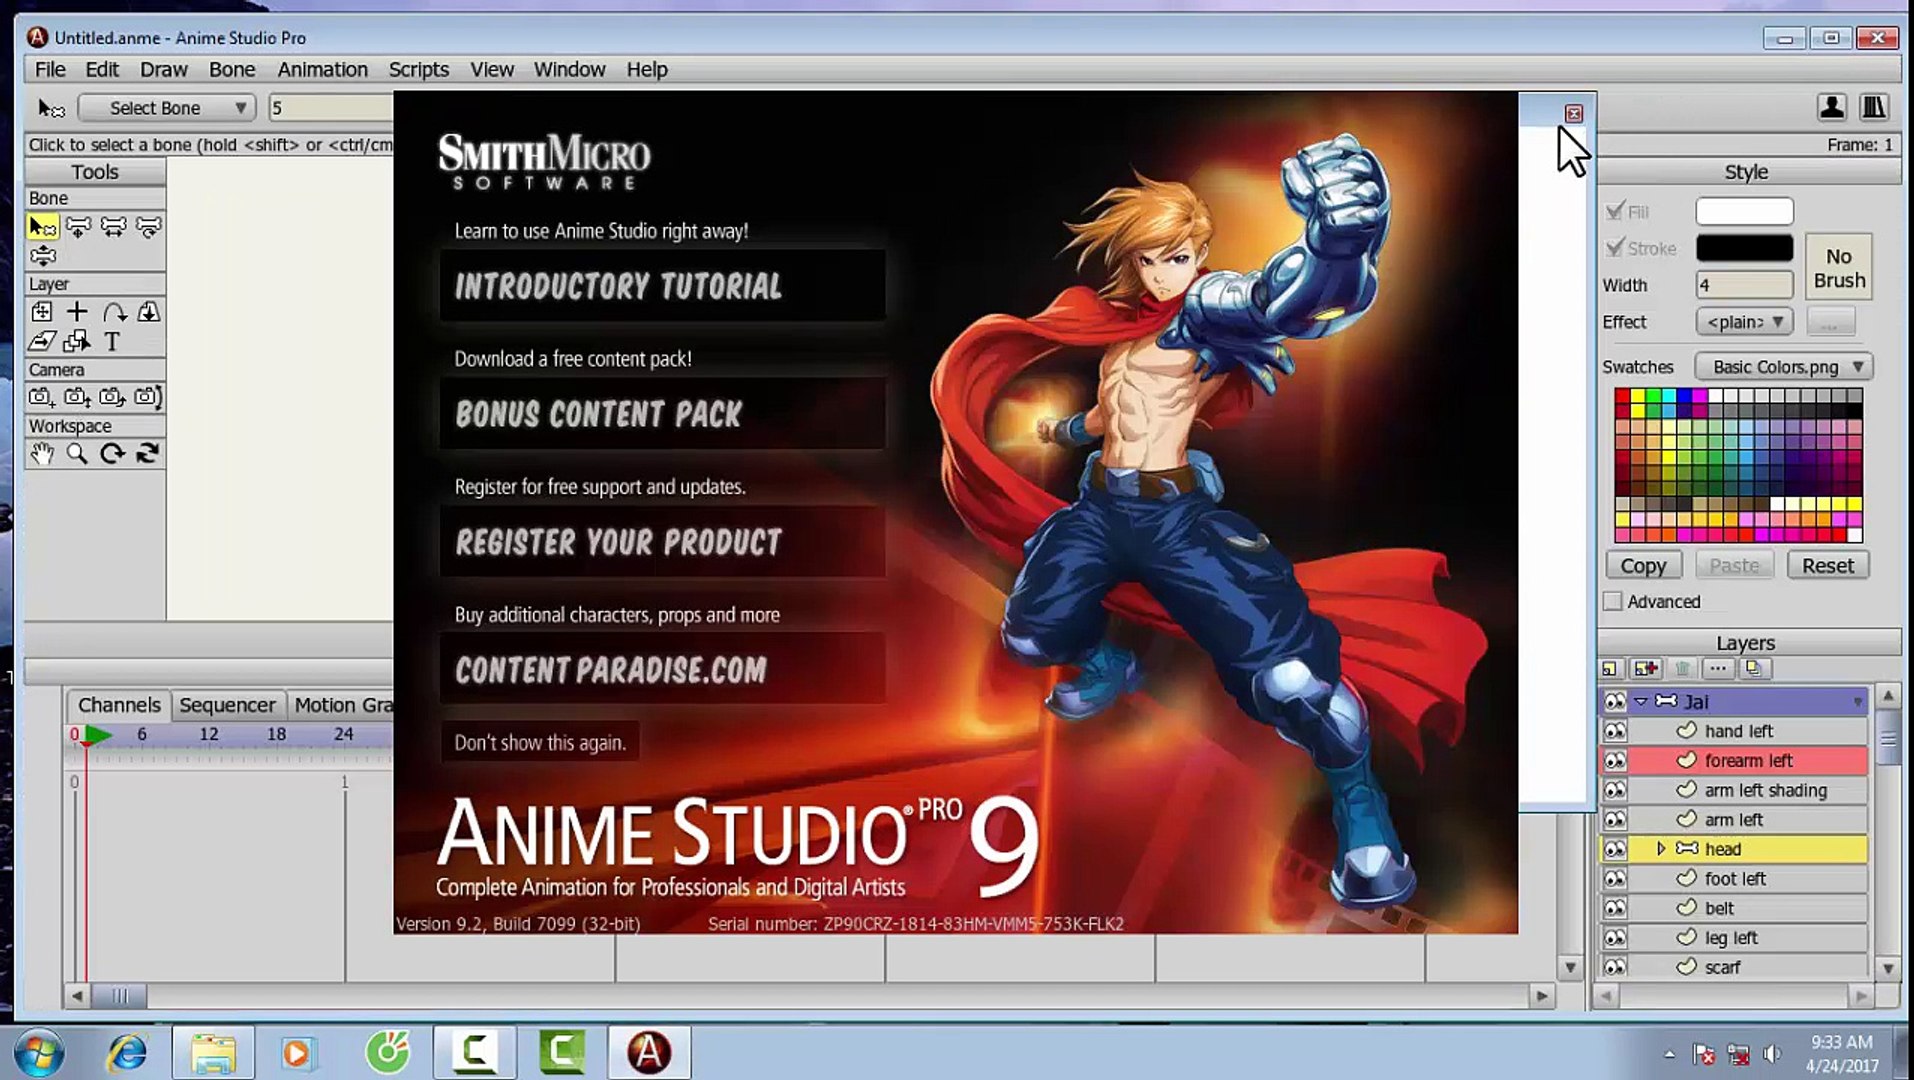Hide the forearm left layer
Screen dimensions: 1914x1080
pos(1615,761)
